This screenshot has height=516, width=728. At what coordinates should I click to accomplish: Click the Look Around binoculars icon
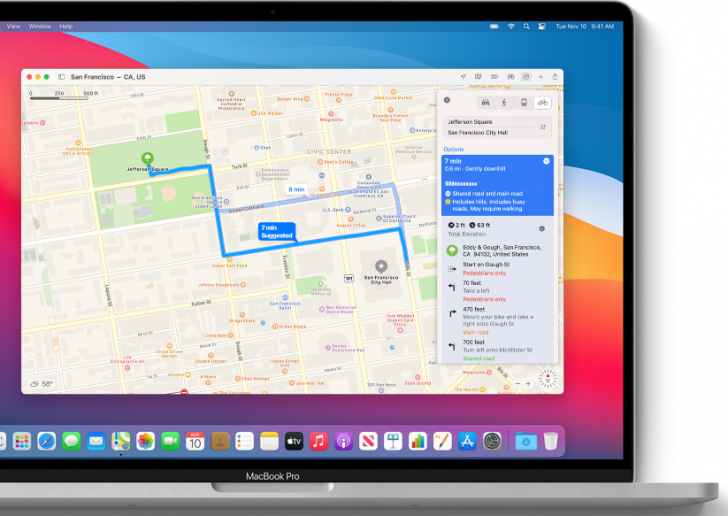tap(511, 77)
